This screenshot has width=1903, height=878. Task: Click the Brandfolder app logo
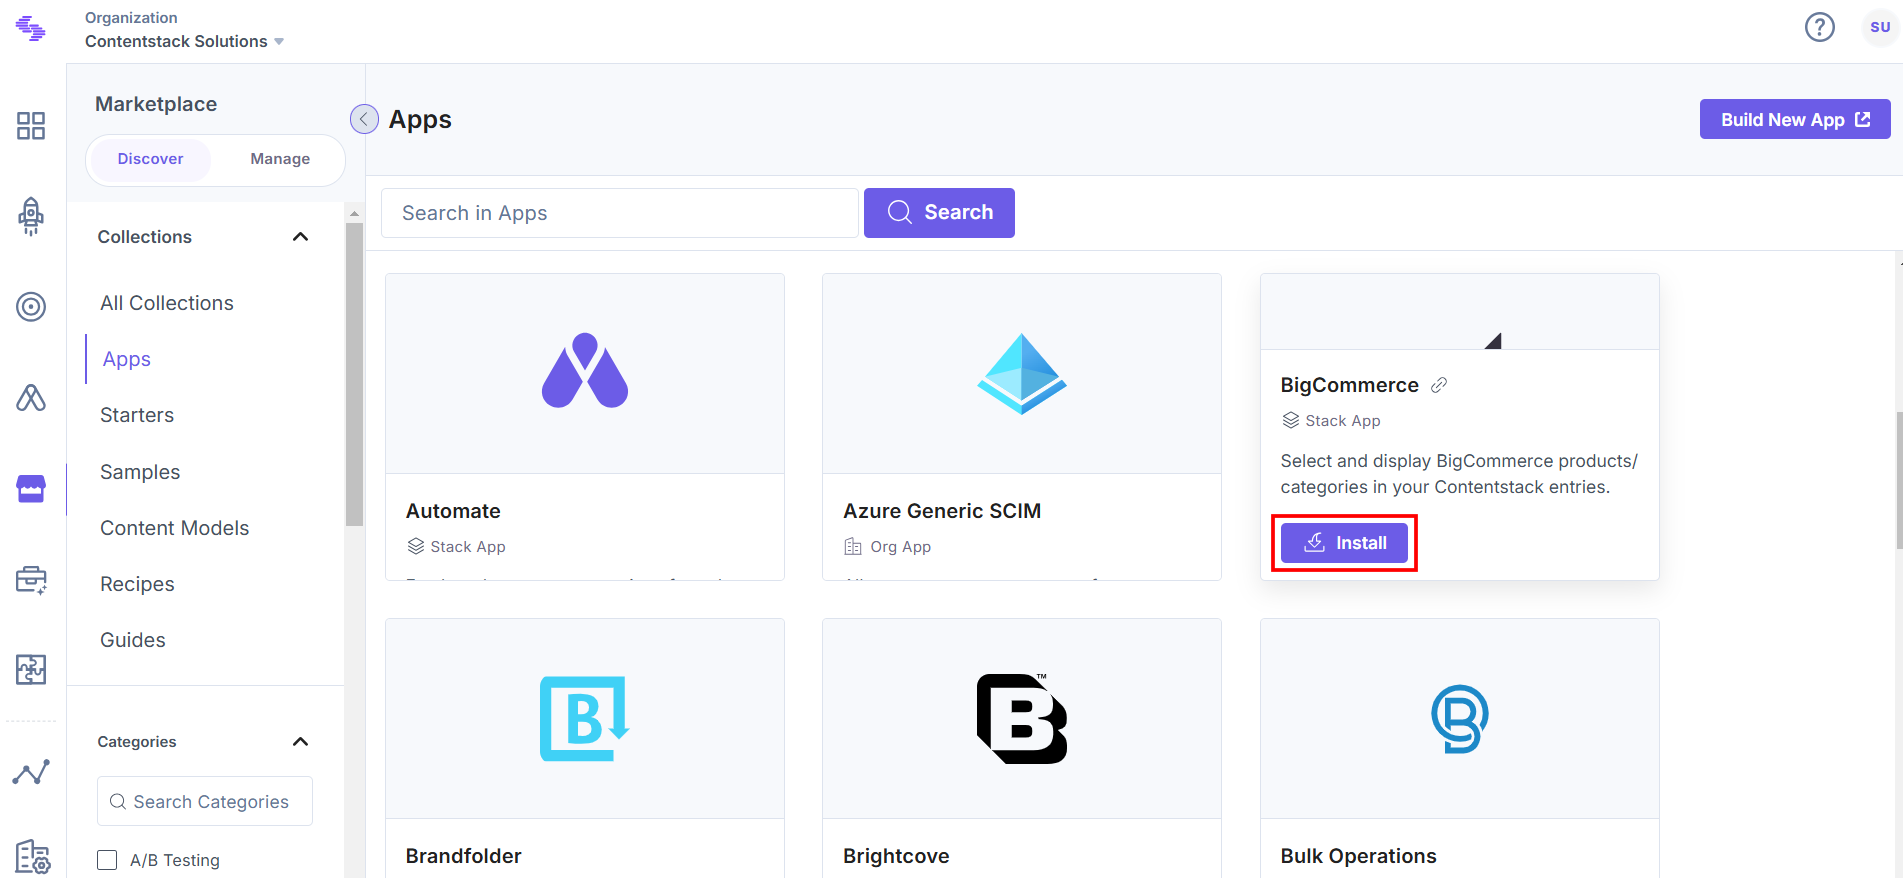click(585, 719)
